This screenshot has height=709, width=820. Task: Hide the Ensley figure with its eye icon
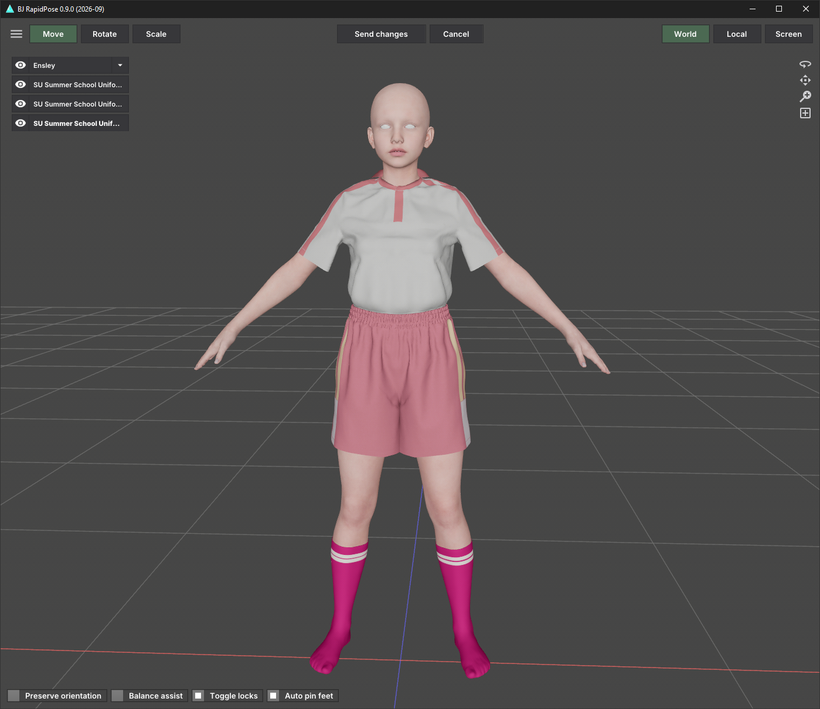click(20, 65)
